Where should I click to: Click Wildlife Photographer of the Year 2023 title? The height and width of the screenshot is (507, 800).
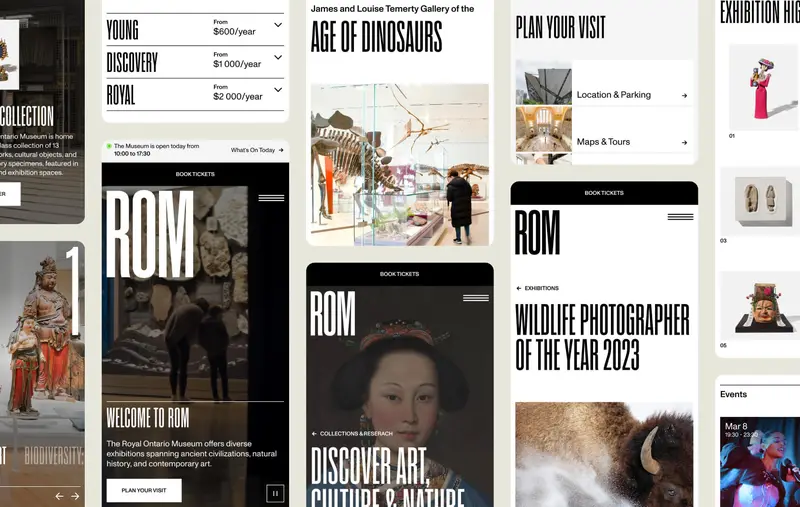[x=602, y=337]
